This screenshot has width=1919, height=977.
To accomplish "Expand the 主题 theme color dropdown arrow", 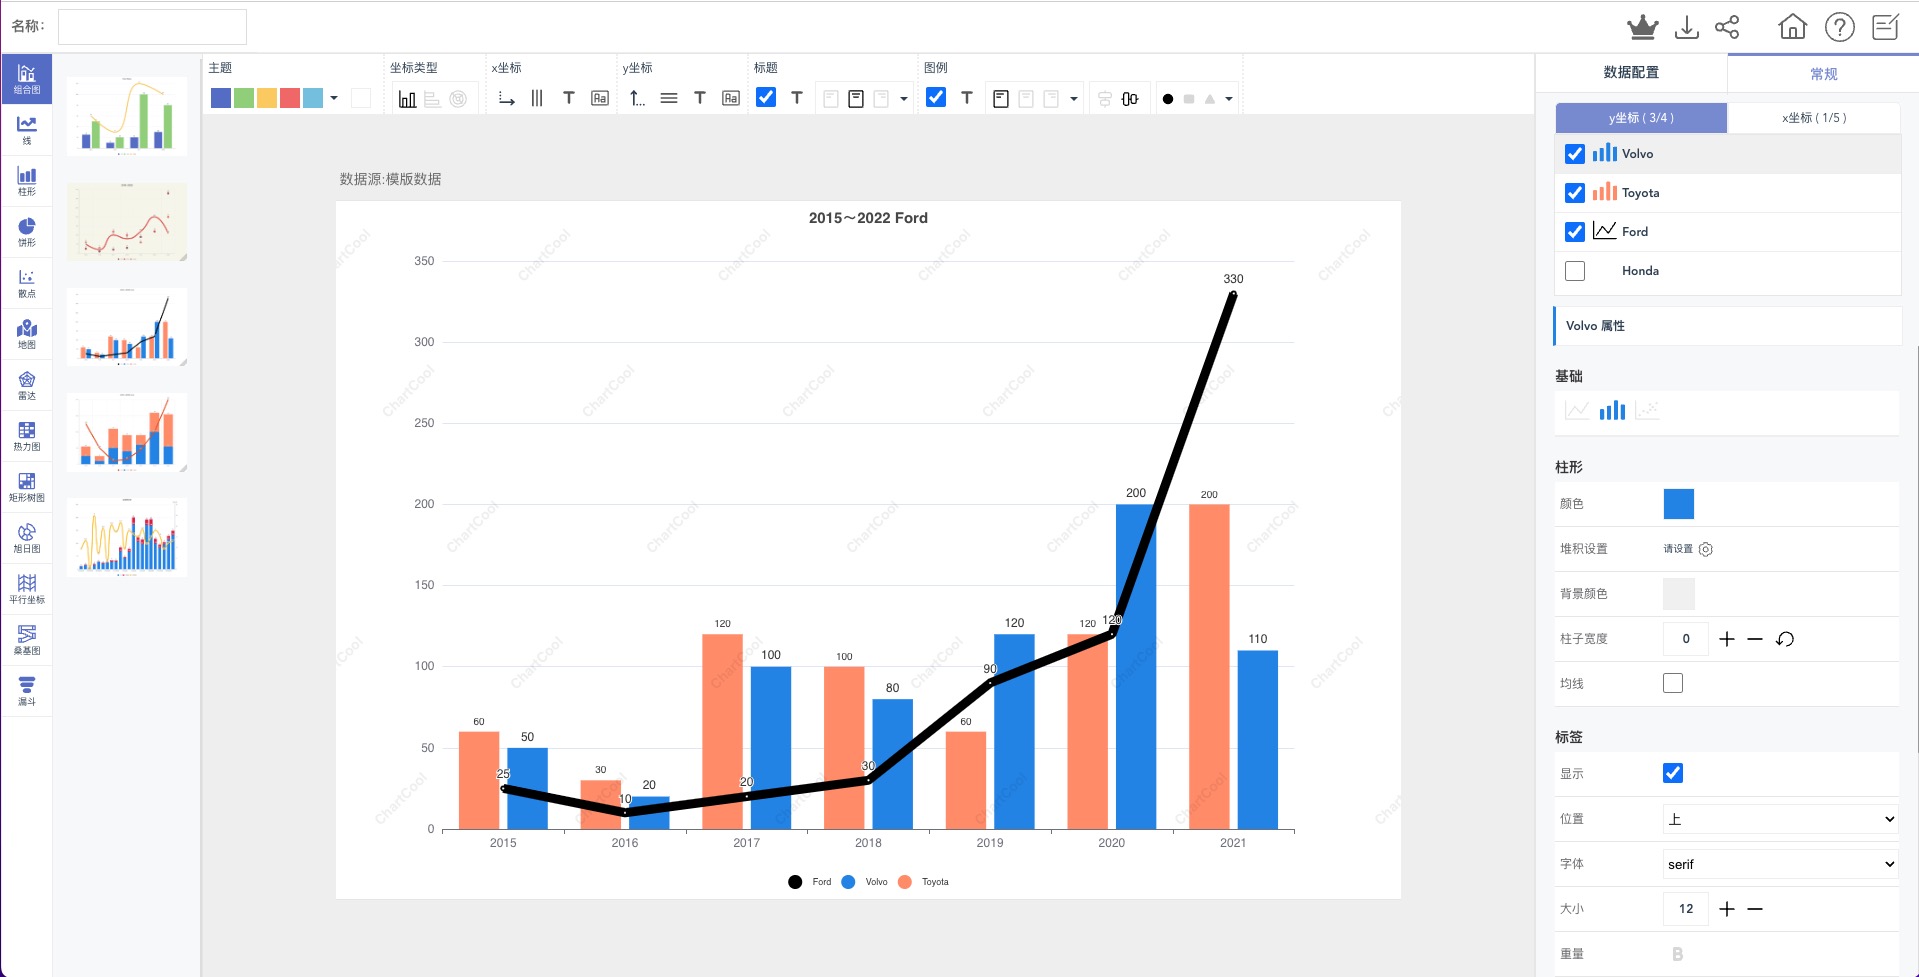I will (334, 98).
